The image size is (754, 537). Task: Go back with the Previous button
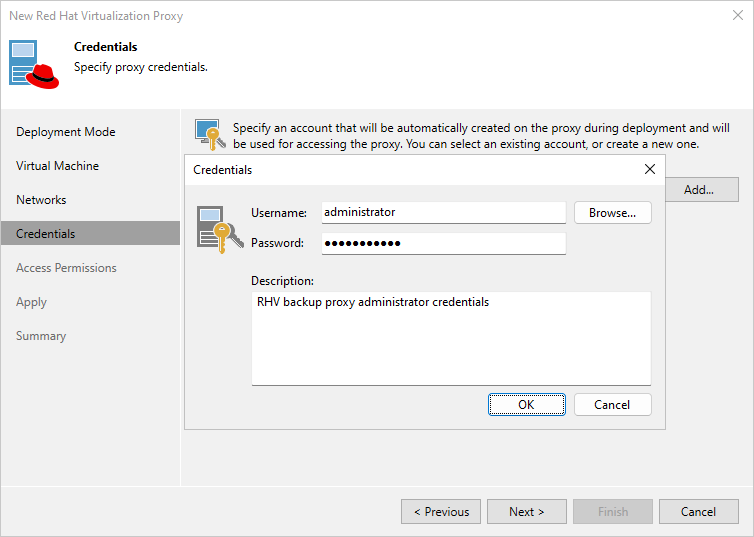[441, 512]
